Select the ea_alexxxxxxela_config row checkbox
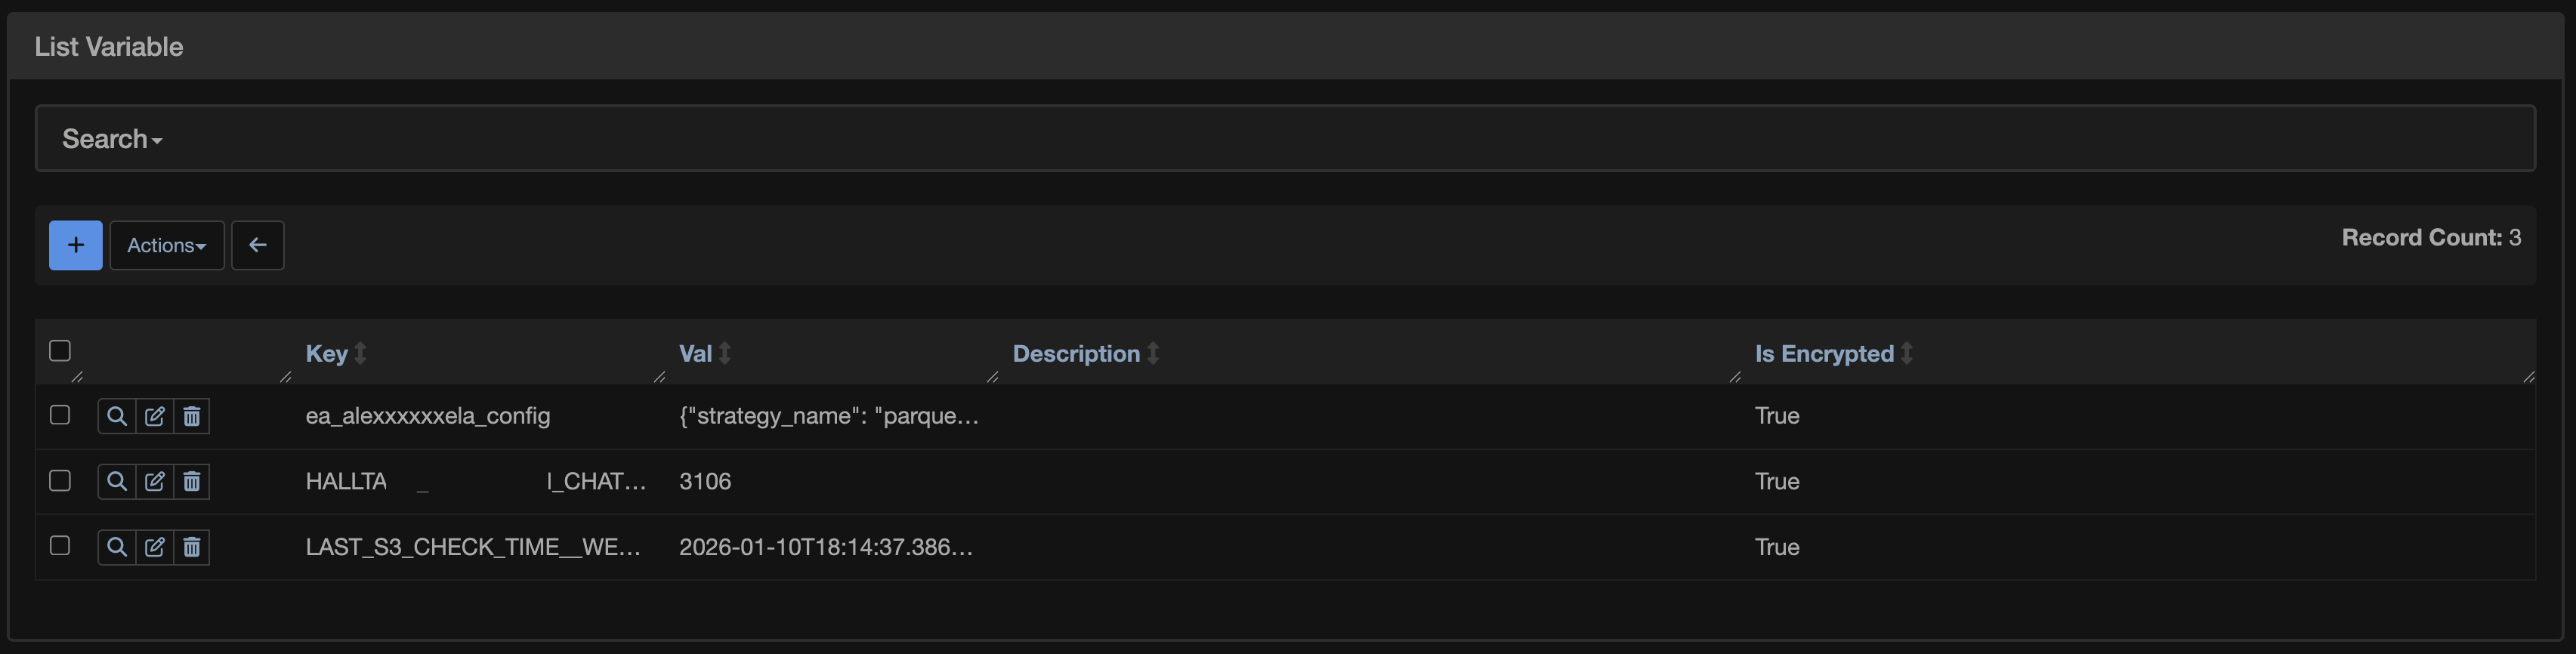The height and width of the screenshot is (654, 2576). [60, 414]
